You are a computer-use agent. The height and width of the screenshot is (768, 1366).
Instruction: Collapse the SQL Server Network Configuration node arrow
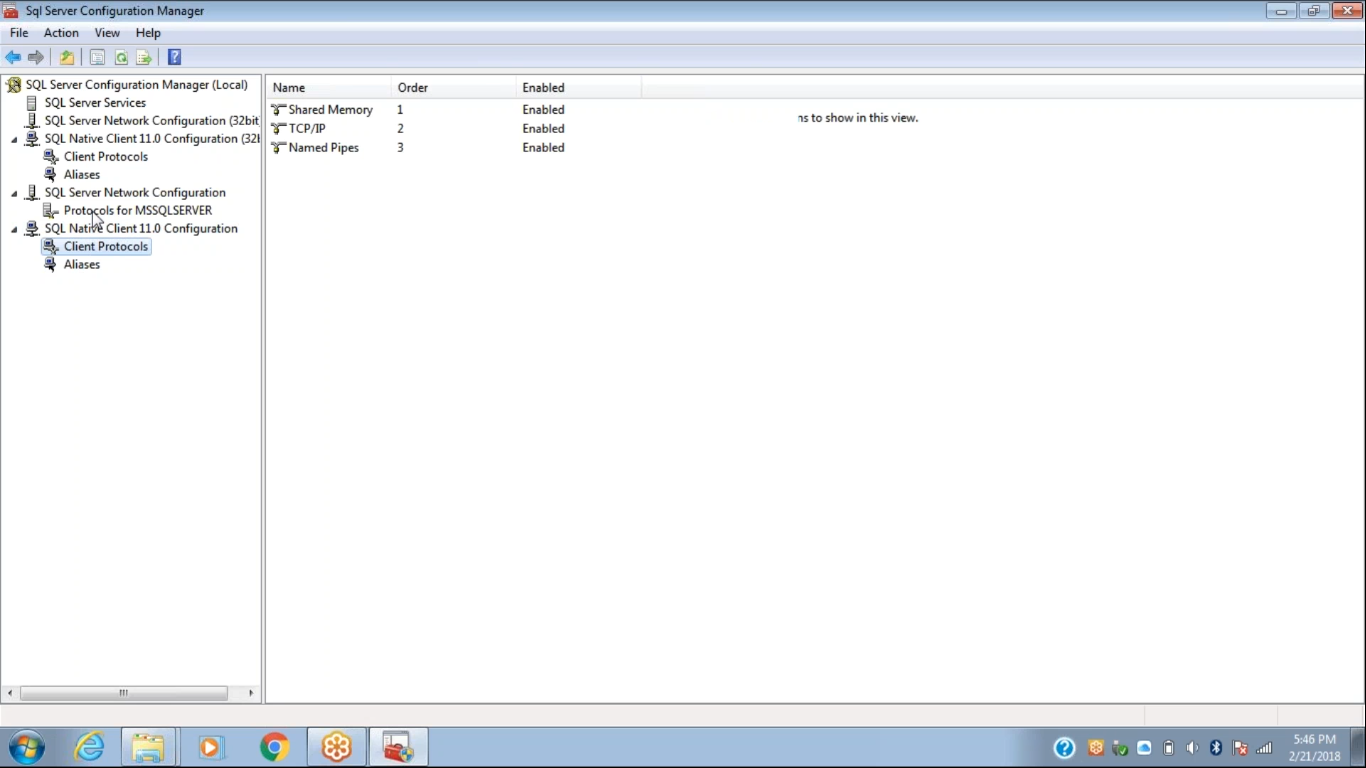tap(14, 193)
